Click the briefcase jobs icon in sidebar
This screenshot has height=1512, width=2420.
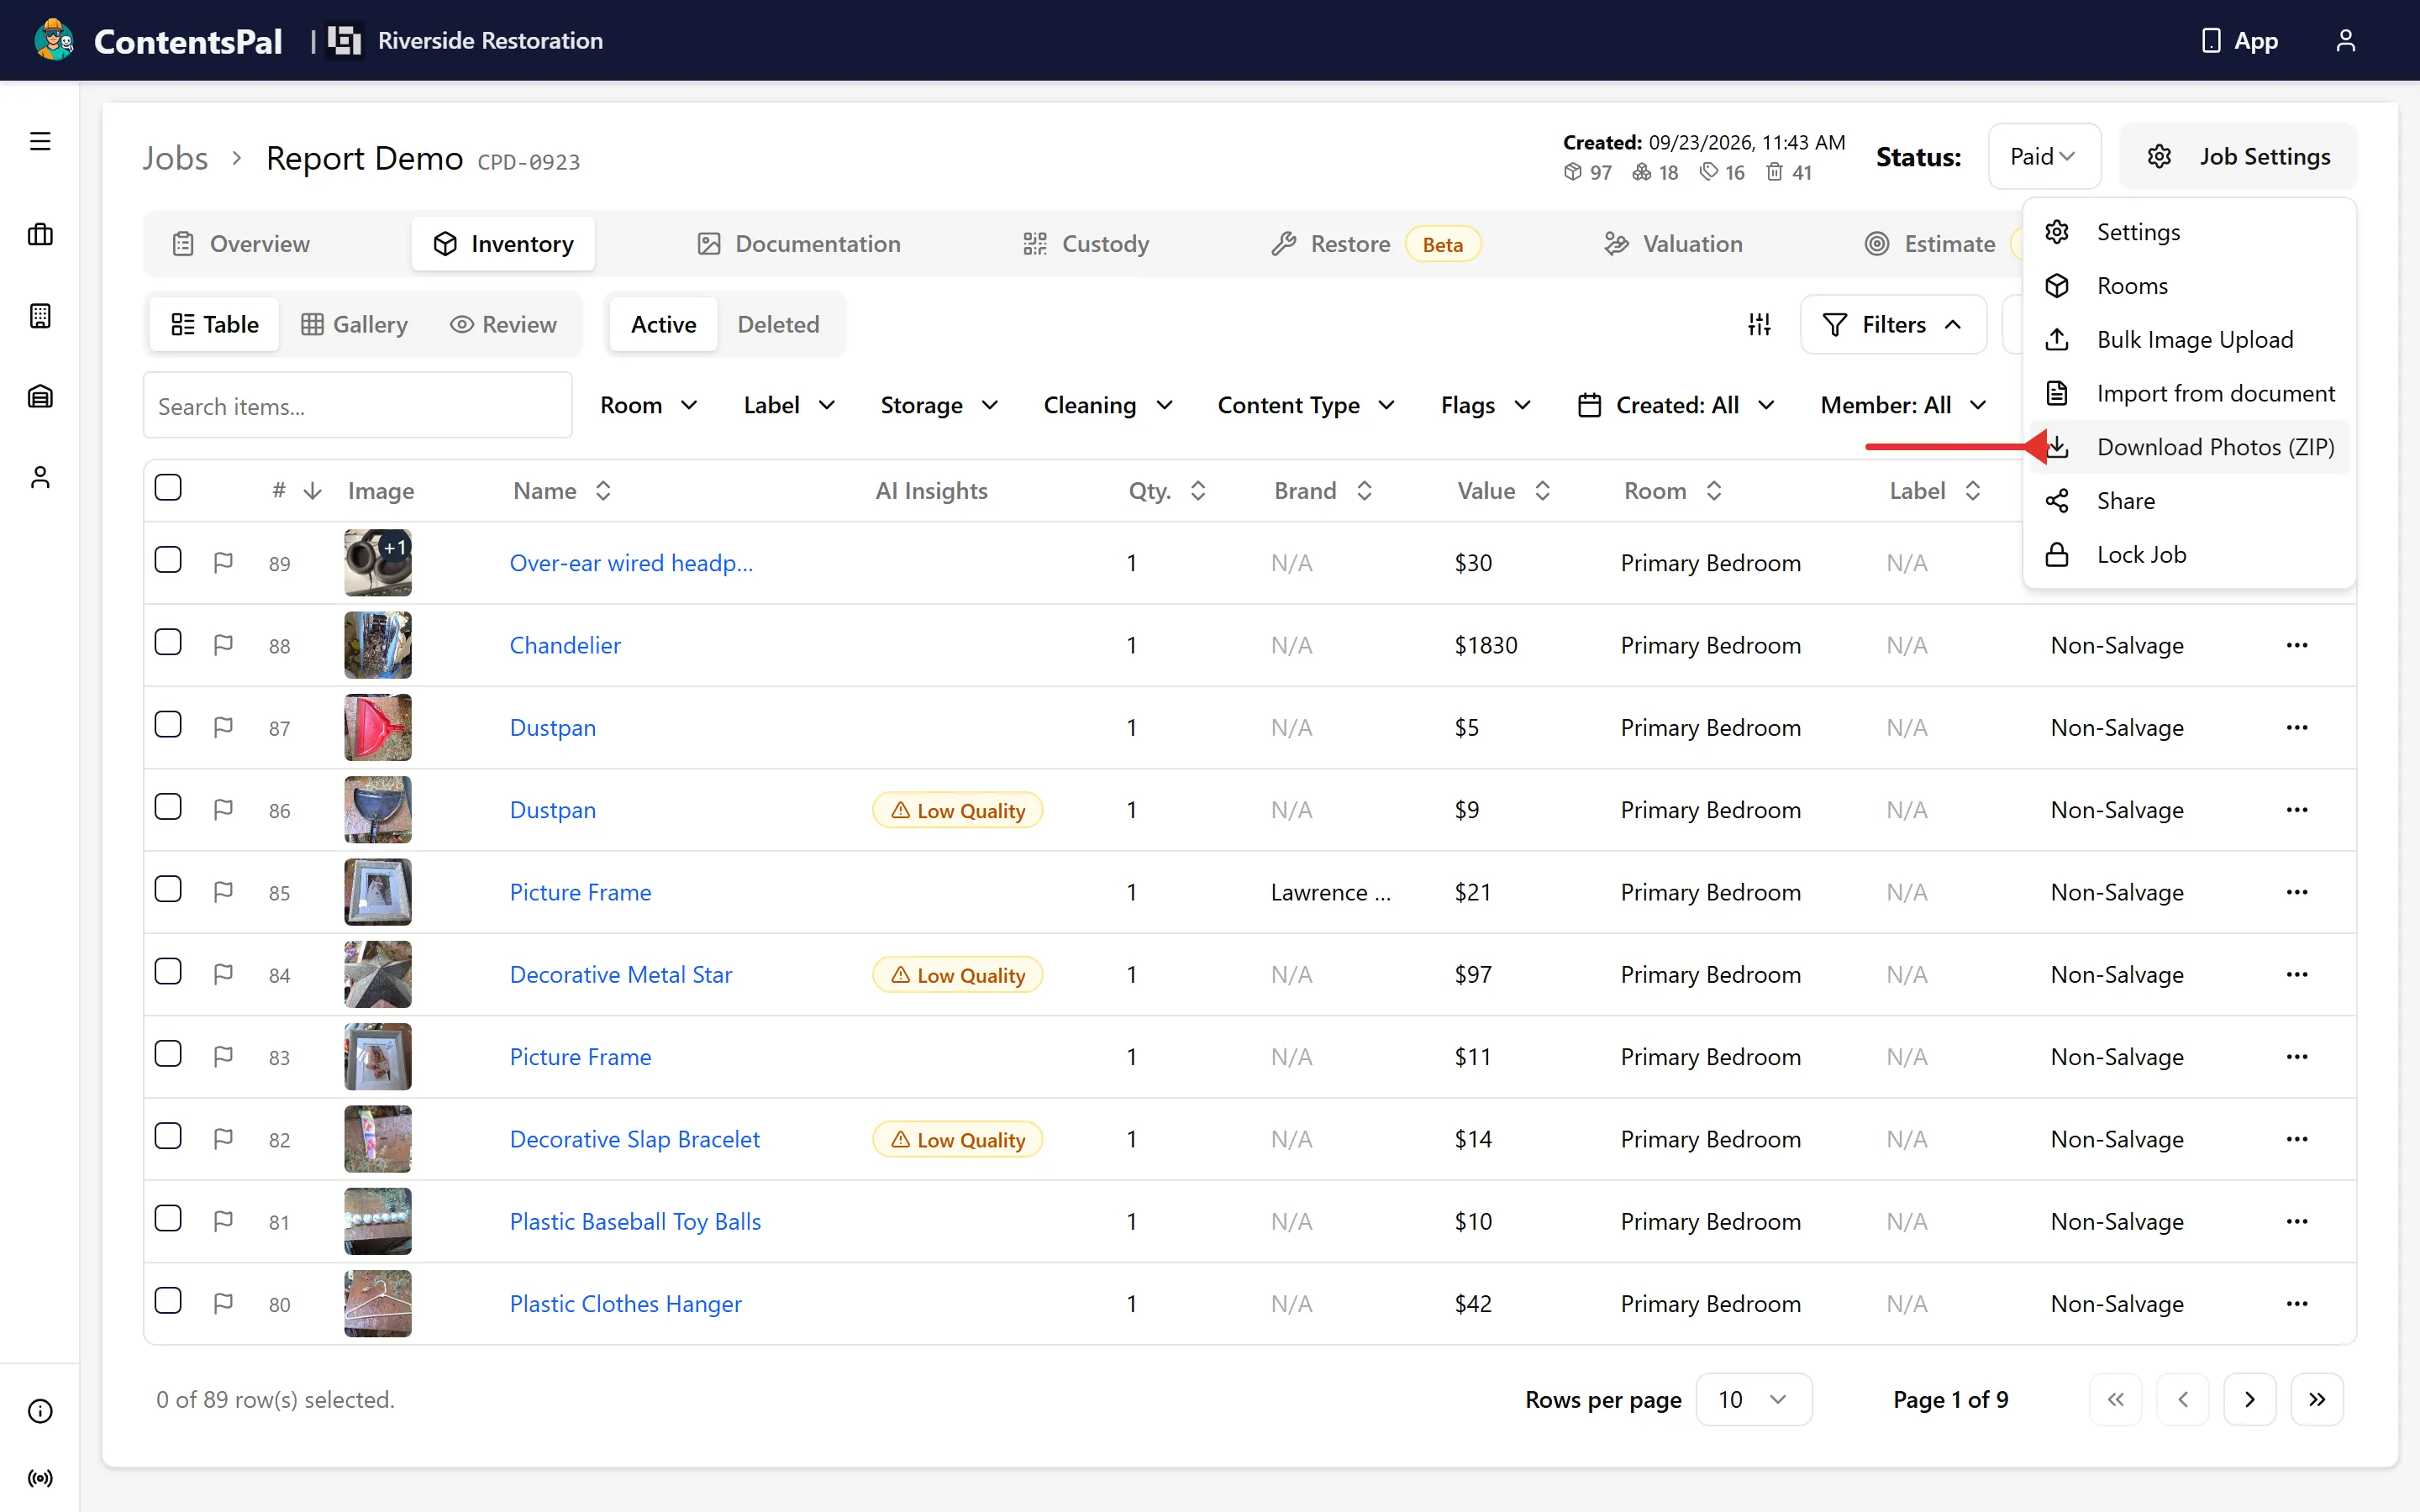coord(40,235)
